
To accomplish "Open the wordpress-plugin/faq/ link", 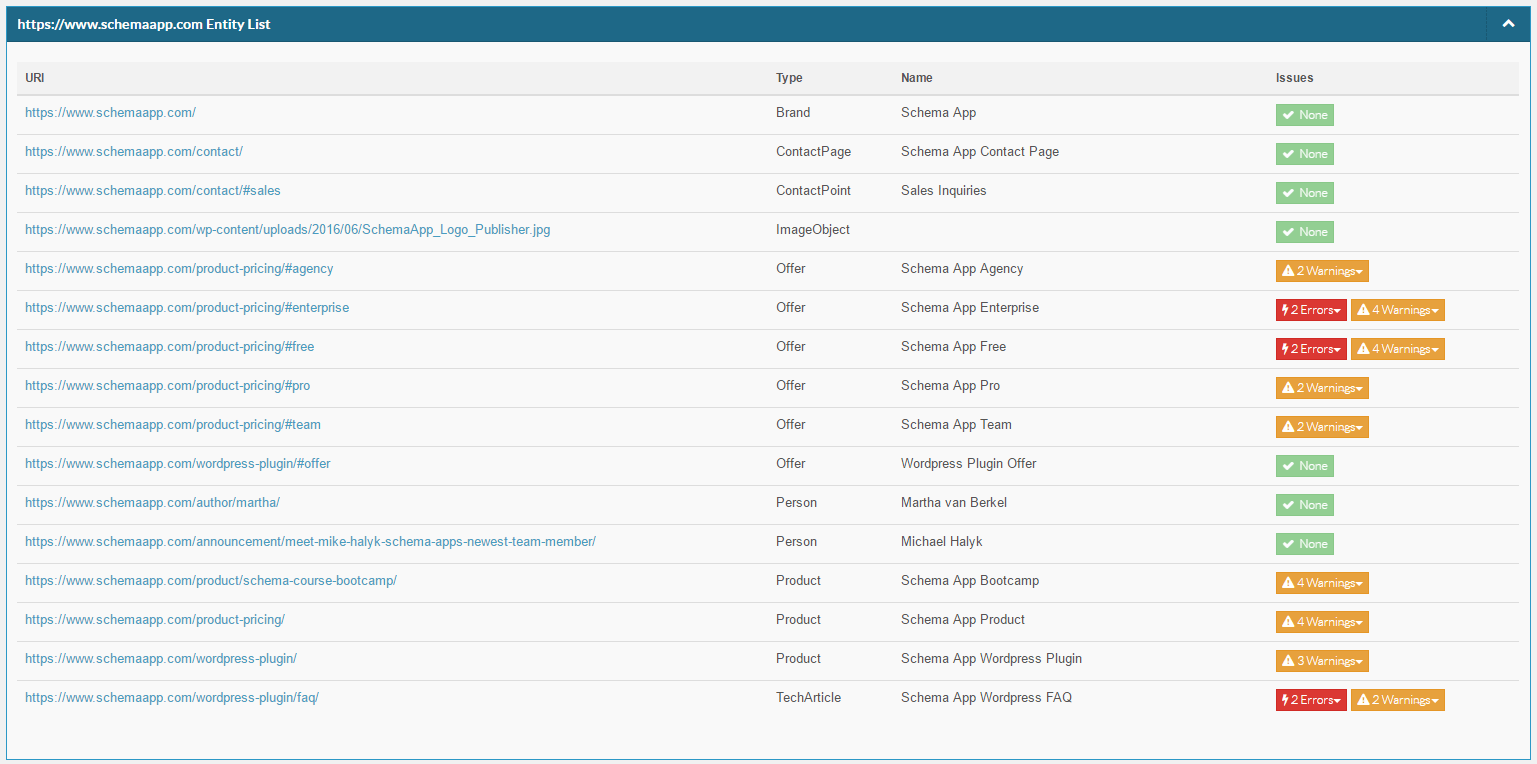I will 171,698.
